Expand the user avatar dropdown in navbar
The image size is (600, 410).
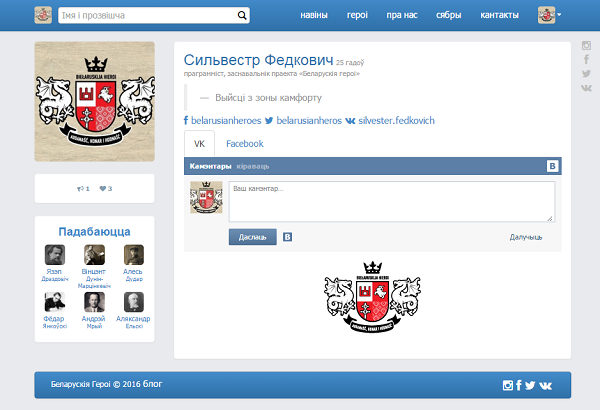pos(550,15)
